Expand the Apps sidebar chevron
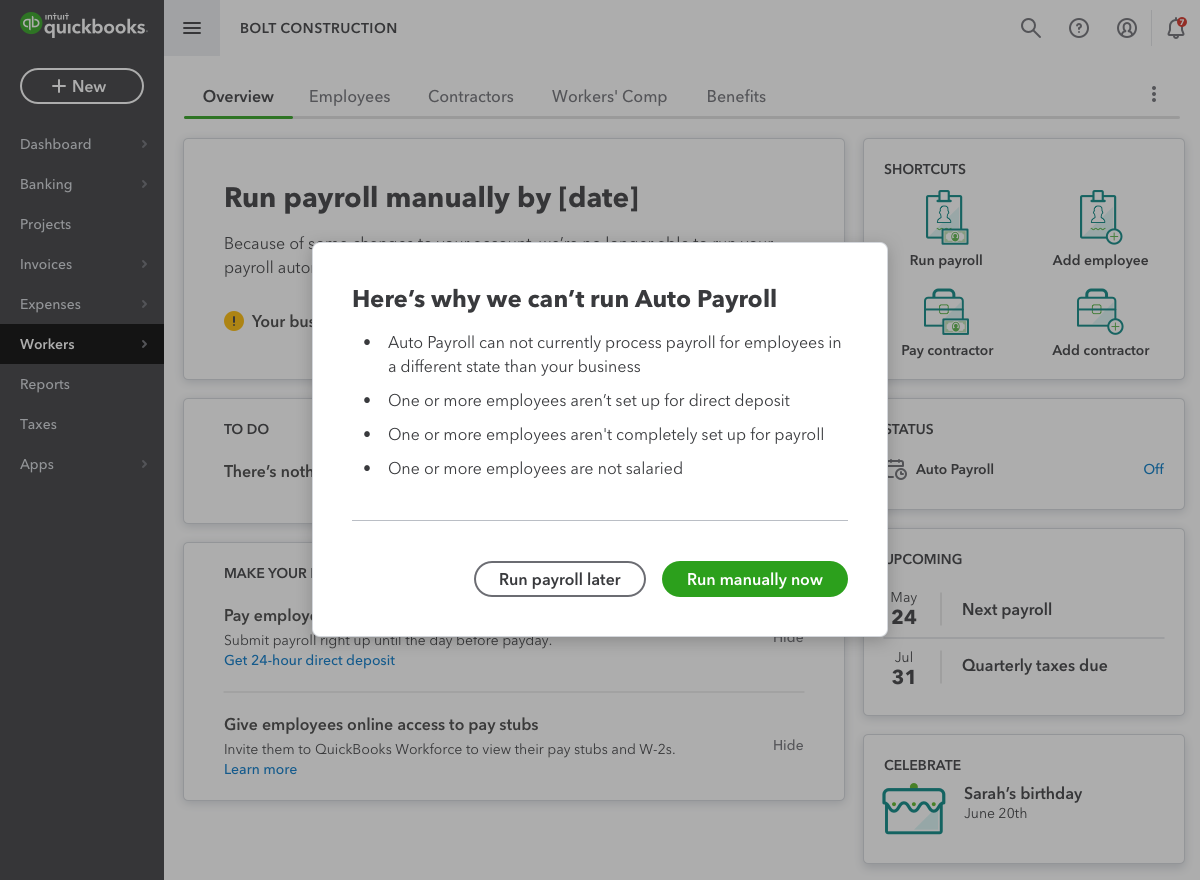Screen dimensions: 1200x880 (x=144, y=464)
